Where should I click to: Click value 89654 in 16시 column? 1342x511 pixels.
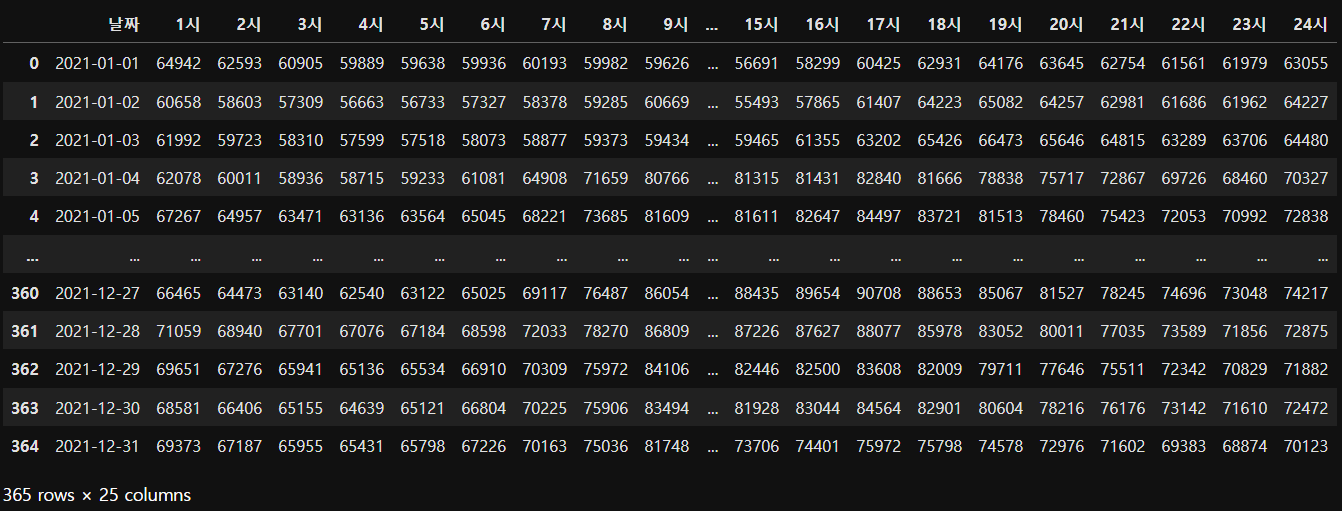coord(817,293)
